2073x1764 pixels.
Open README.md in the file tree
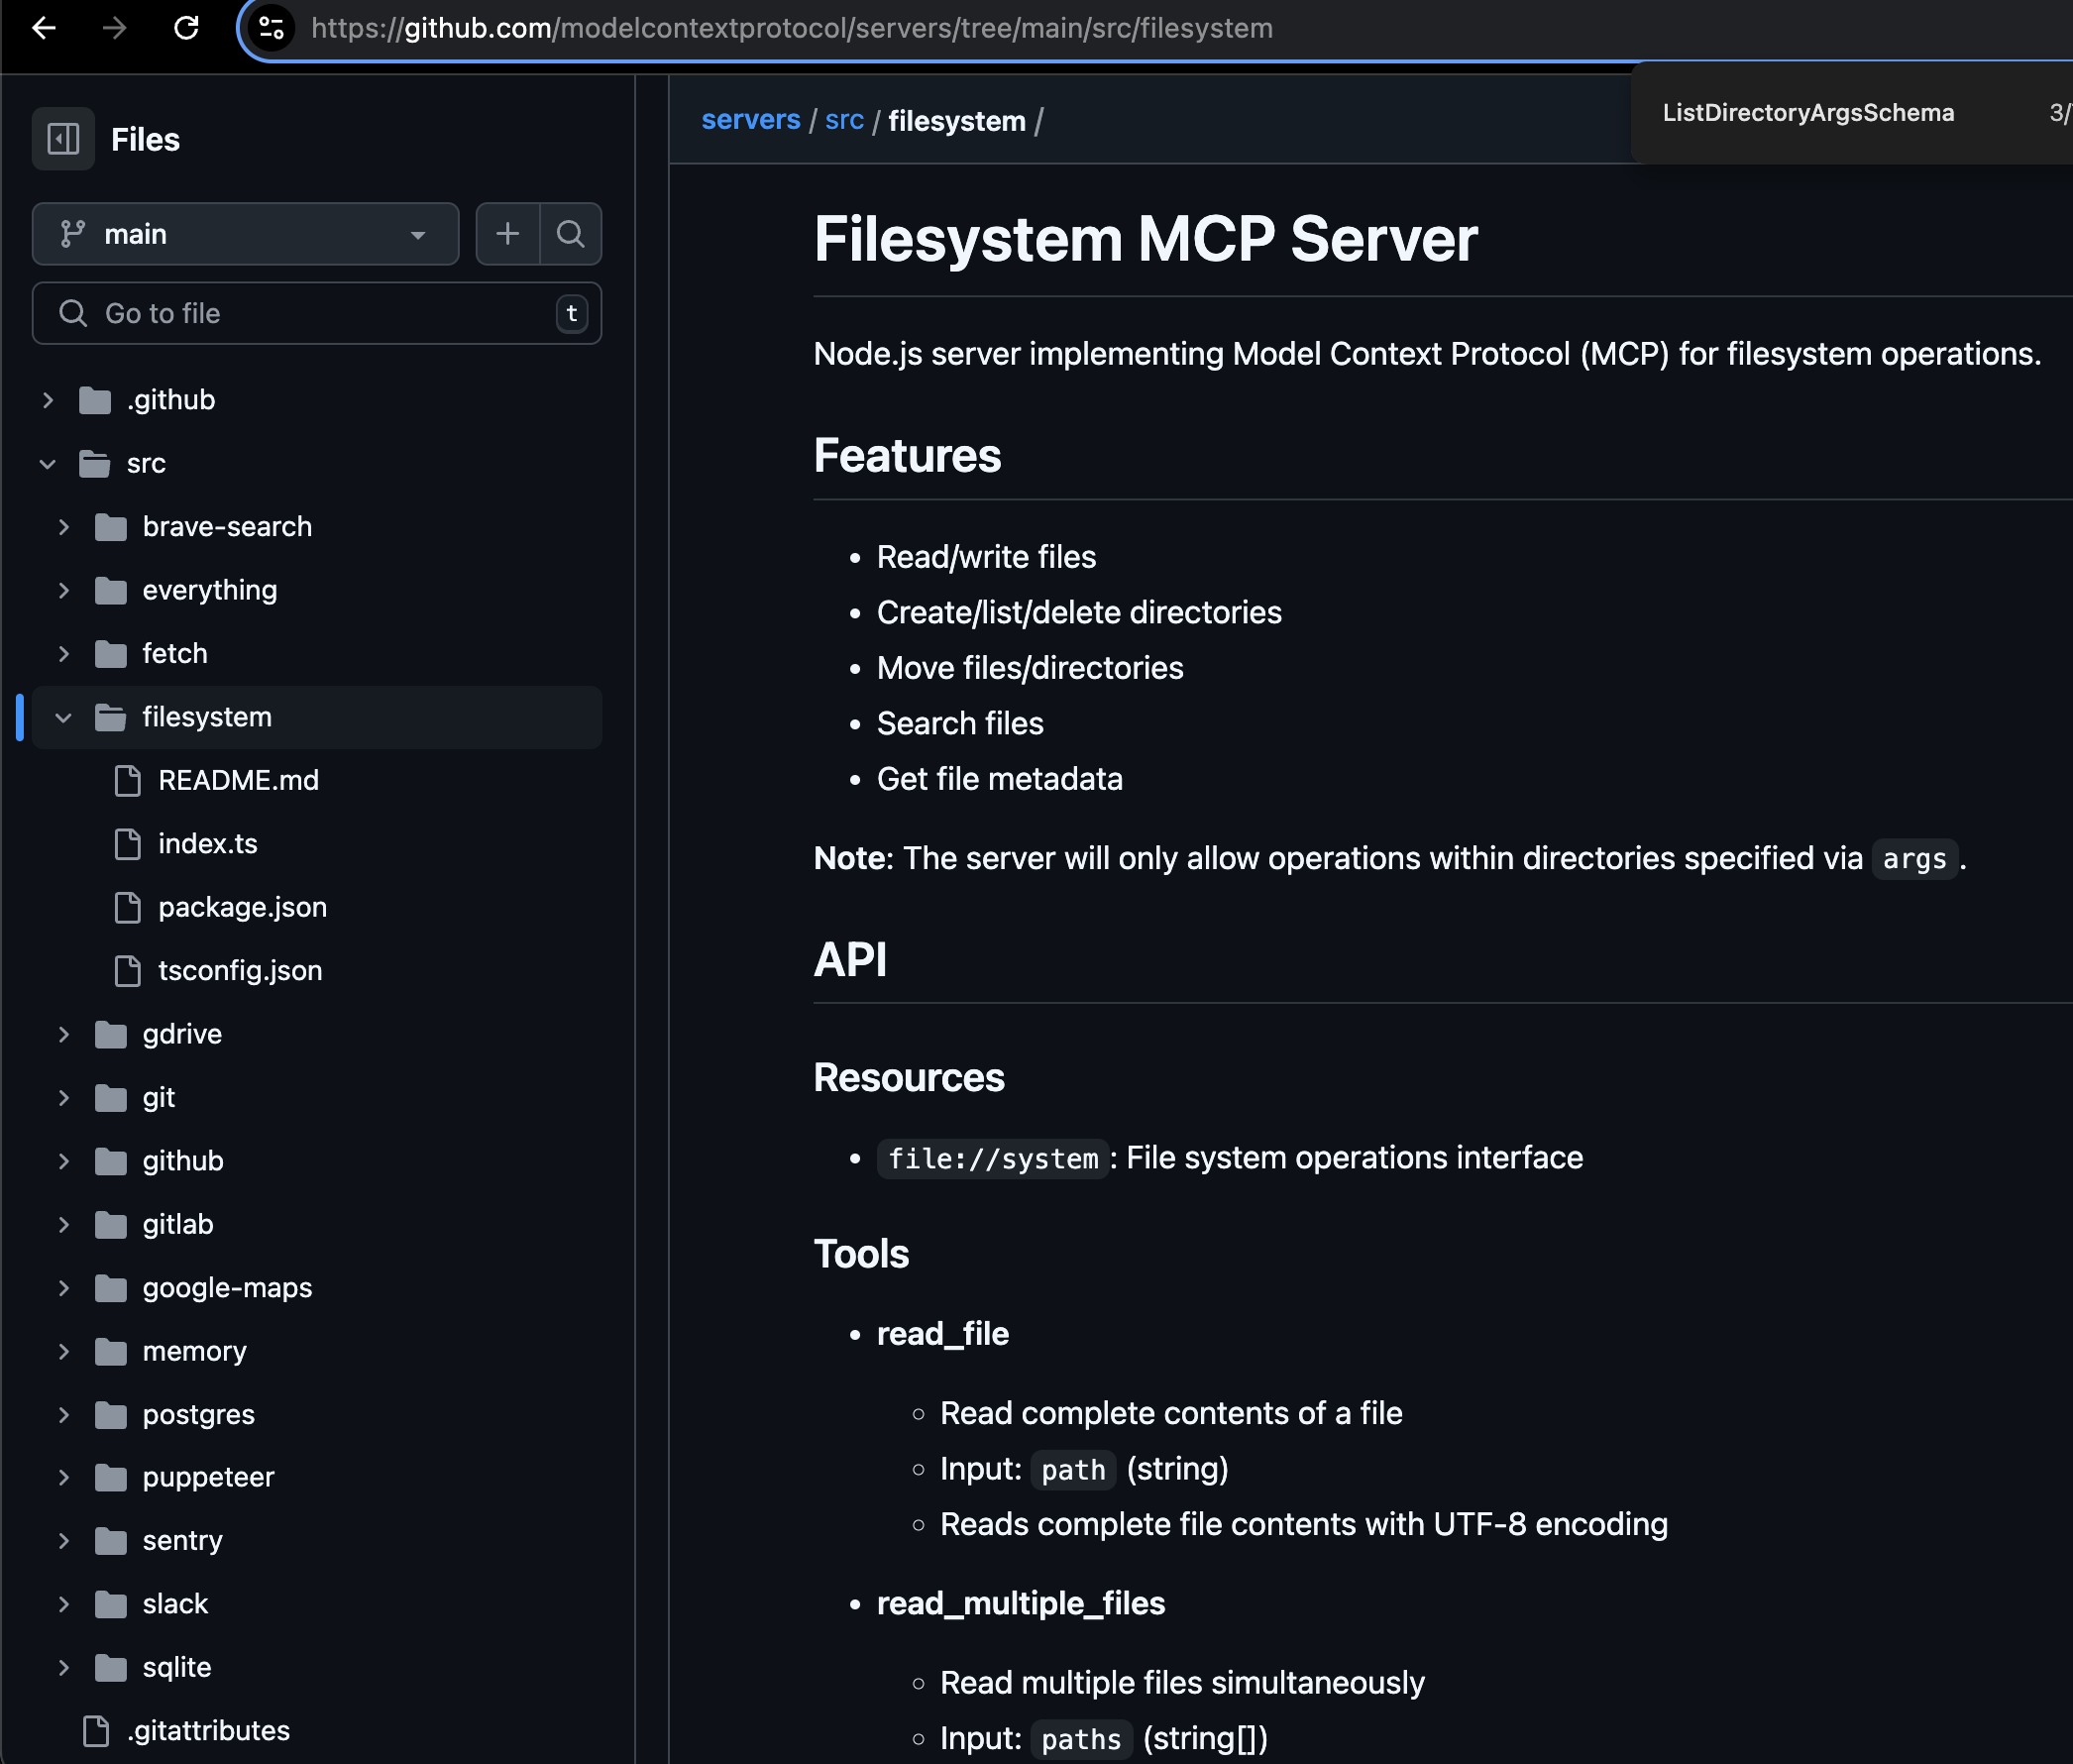pyautogui.click(x=238, y=780)
